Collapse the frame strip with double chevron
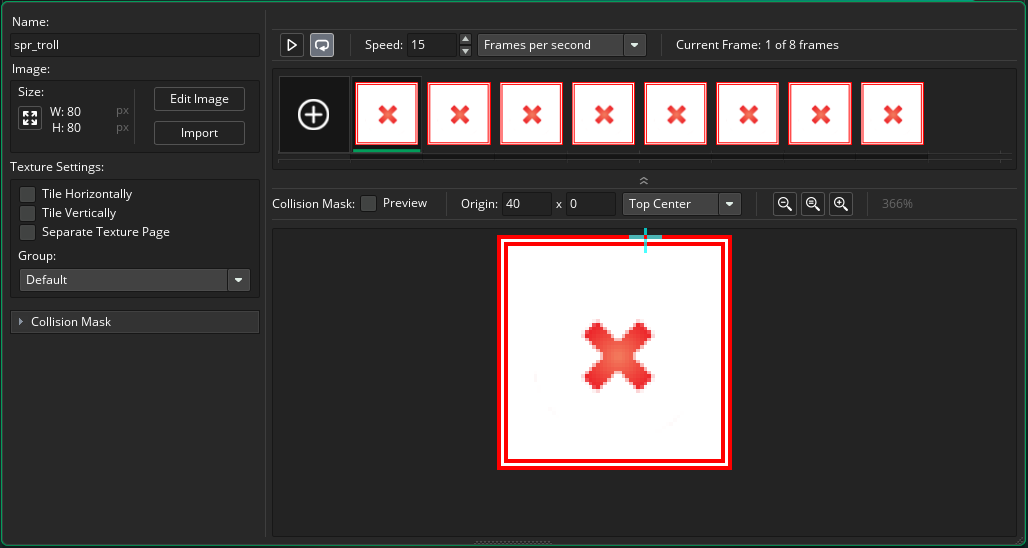This screenshot has height=548, width=1028. pos(644,181)
